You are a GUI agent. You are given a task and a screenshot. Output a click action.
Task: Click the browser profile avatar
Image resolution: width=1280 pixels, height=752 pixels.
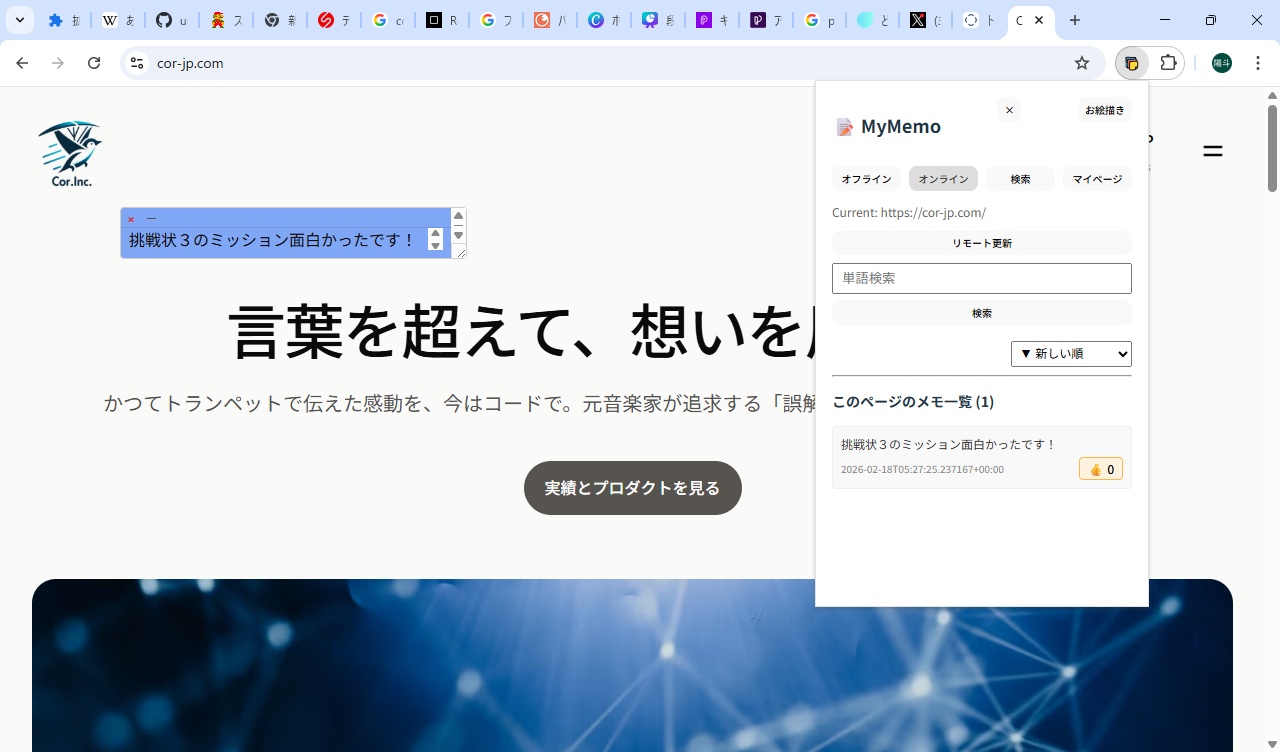pos(1221,62)
